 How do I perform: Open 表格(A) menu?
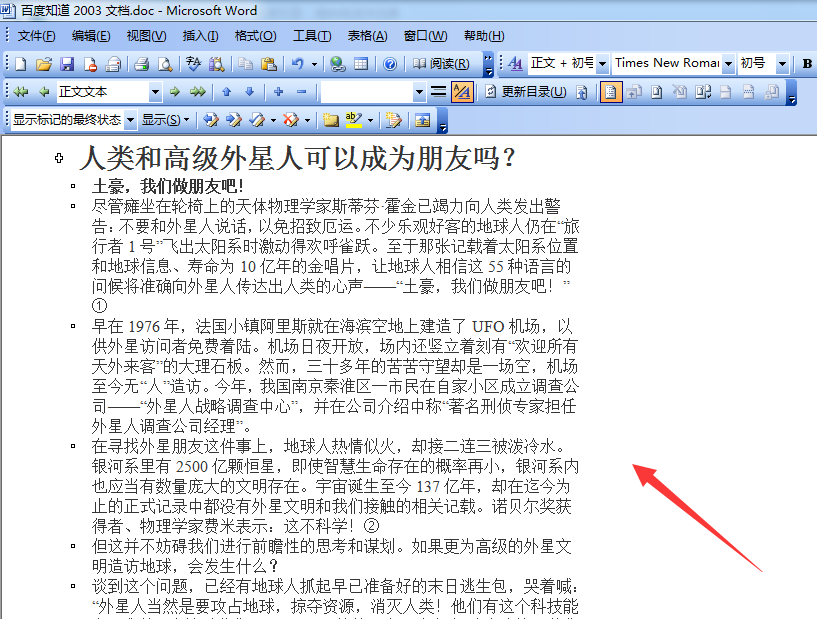(367, 36)
